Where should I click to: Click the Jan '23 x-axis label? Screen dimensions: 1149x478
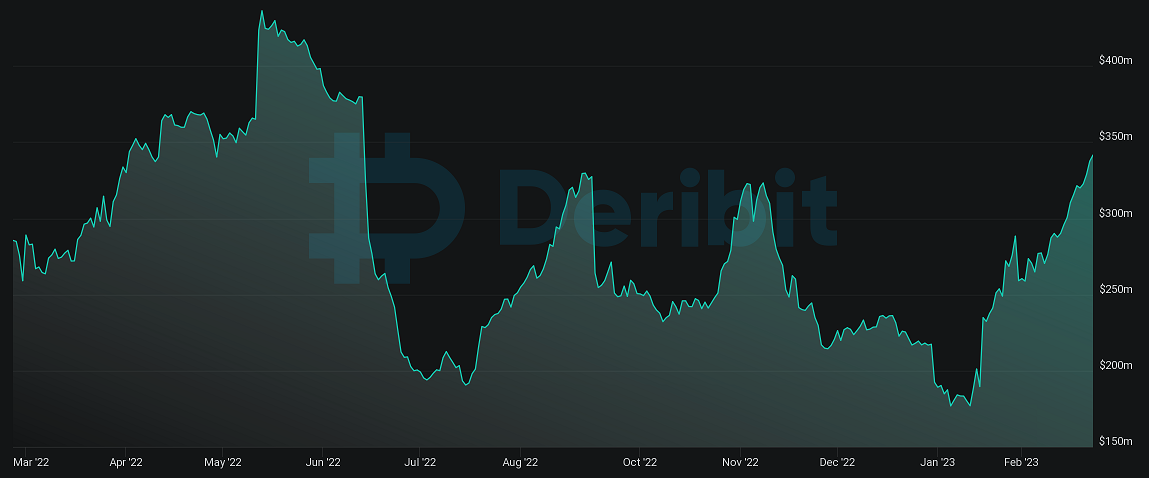point(938,463)
